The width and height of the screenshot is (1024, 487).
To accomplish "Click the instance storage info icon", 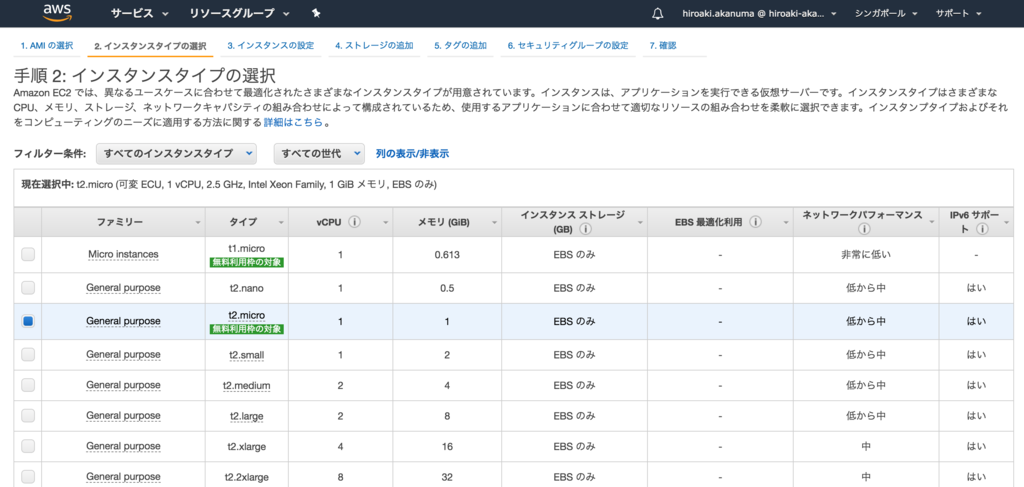I will pyautogui.click(x=584, y=230).
